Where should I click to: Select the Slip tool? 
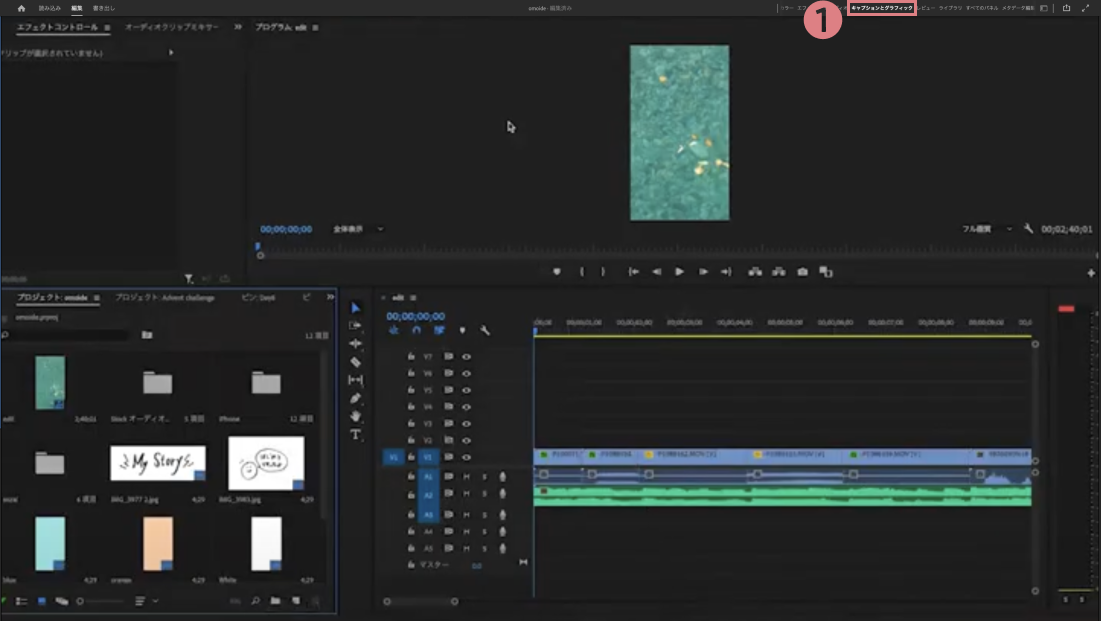pyautogui.click(x=355, y=380)
